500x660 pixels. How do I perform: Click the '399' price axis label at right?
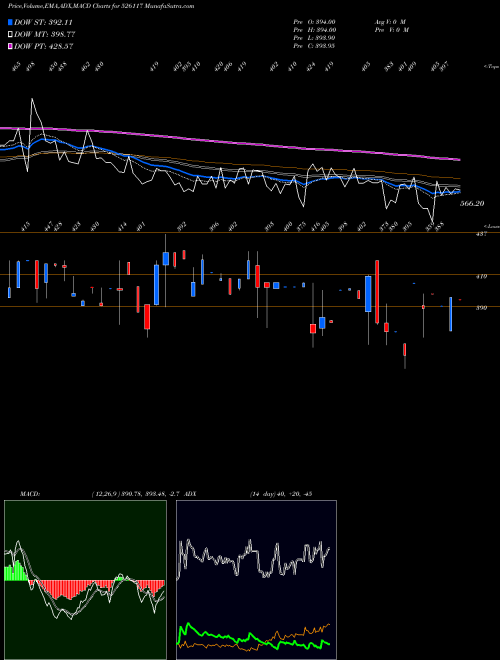click(481, 308)
